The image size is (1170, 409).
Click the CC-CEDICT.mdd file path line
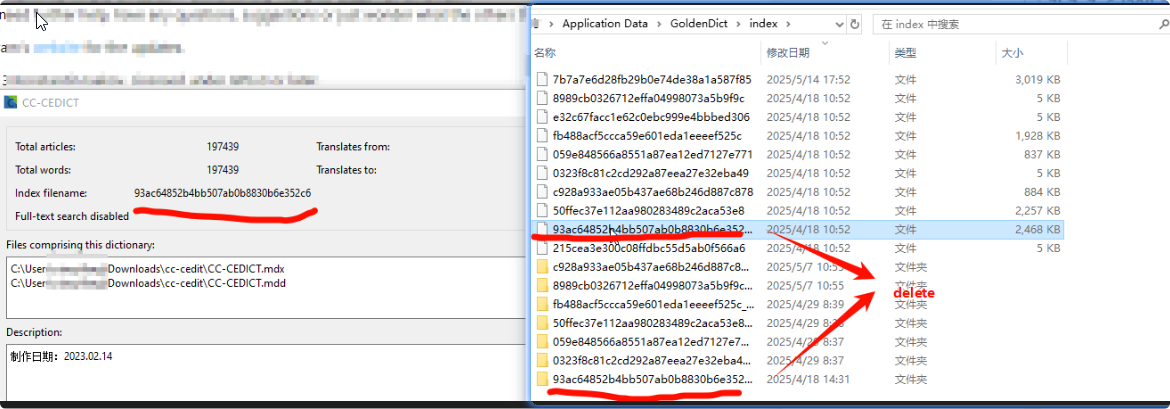click(x=148, y=283)
